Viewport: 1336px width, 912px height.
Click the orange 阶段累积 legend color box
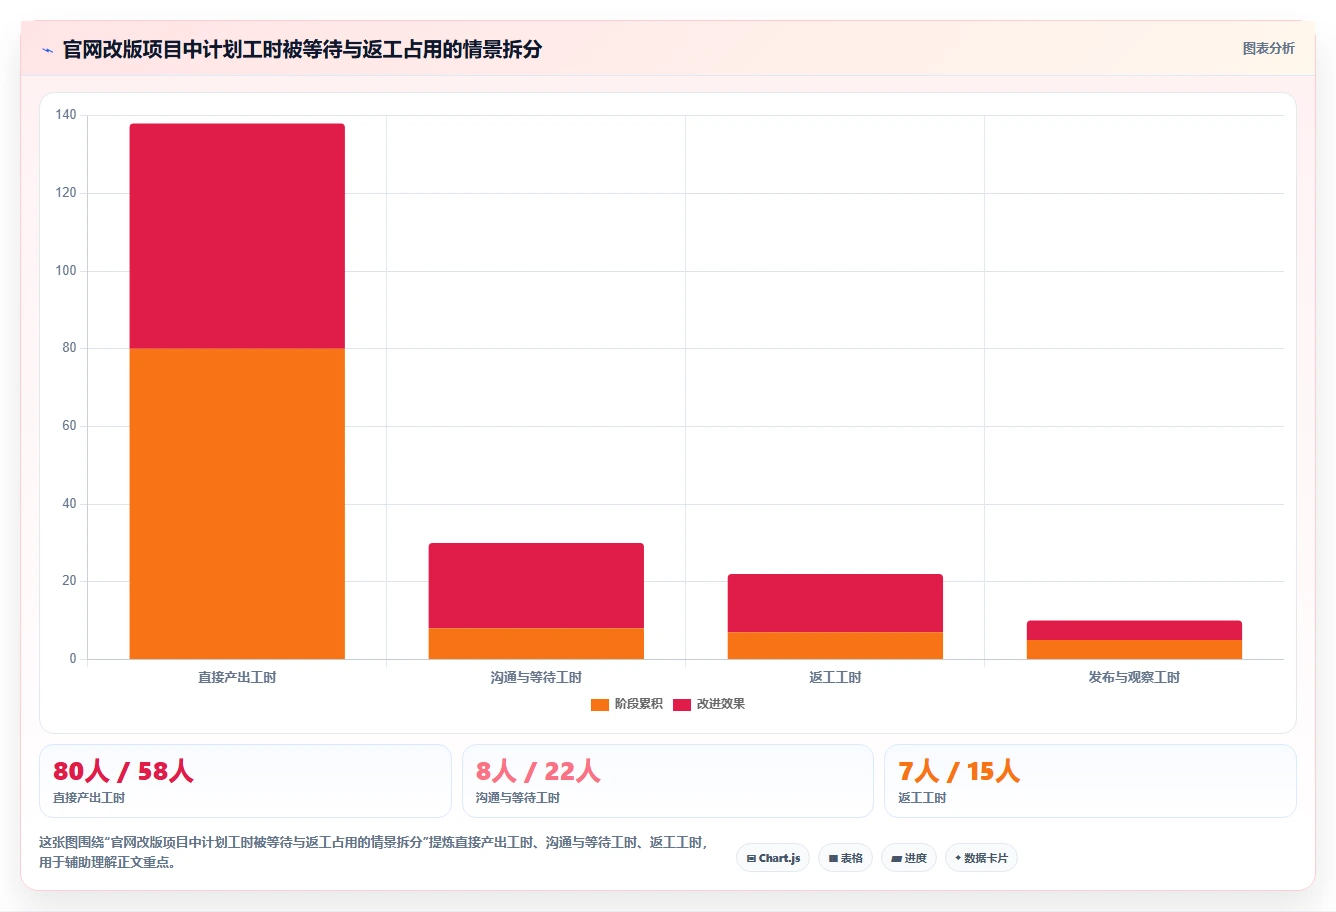600,704
